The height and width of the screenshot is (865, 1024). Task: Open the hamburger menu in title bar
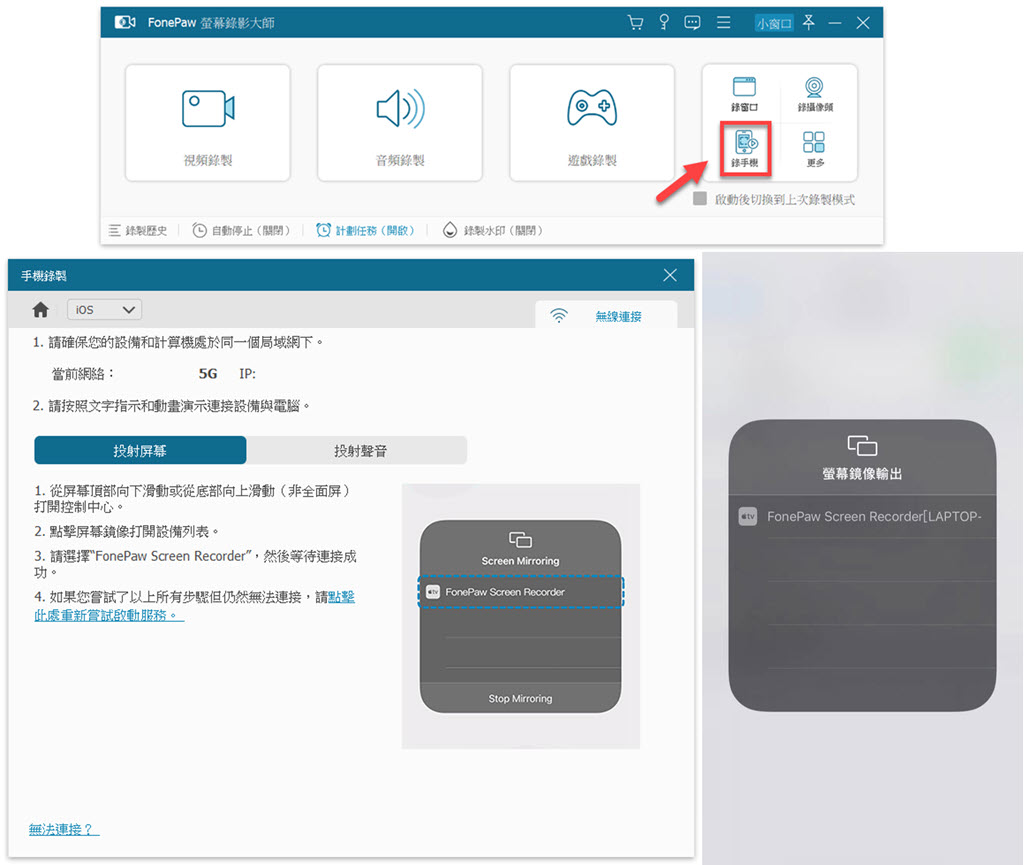coord(724,23)
